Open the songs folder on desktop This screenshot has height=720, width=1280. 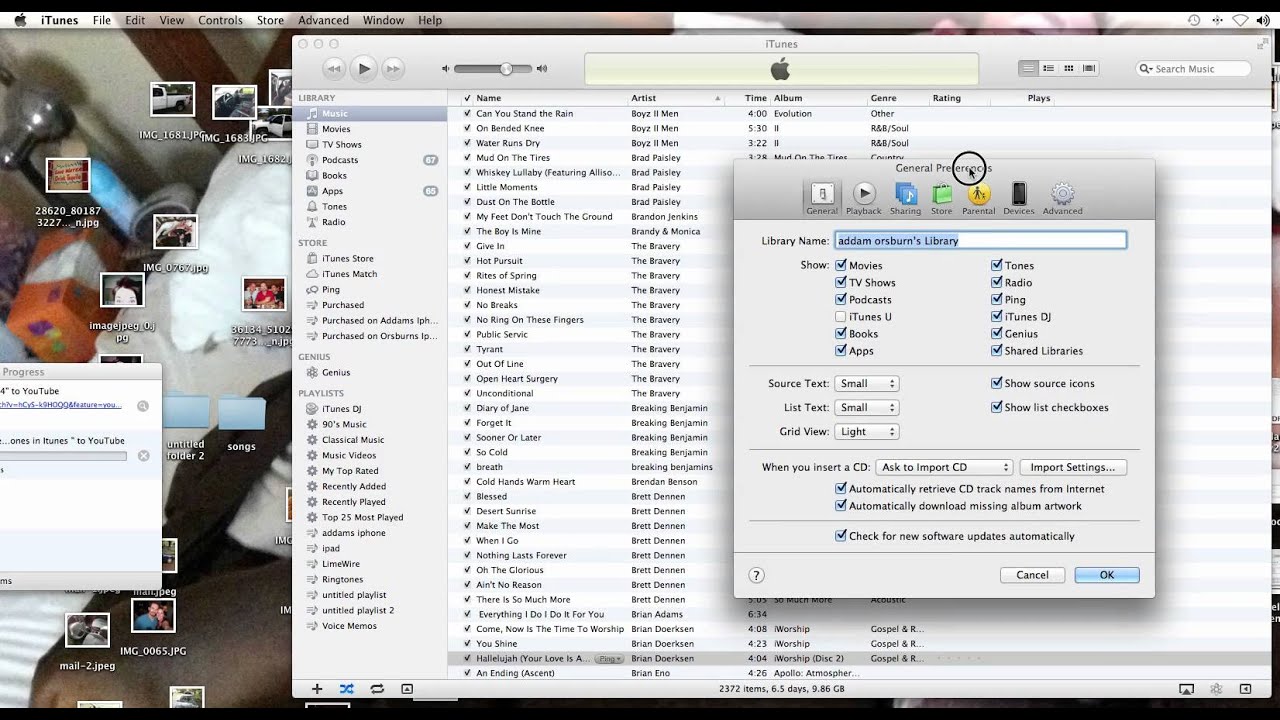click(241, 423)
